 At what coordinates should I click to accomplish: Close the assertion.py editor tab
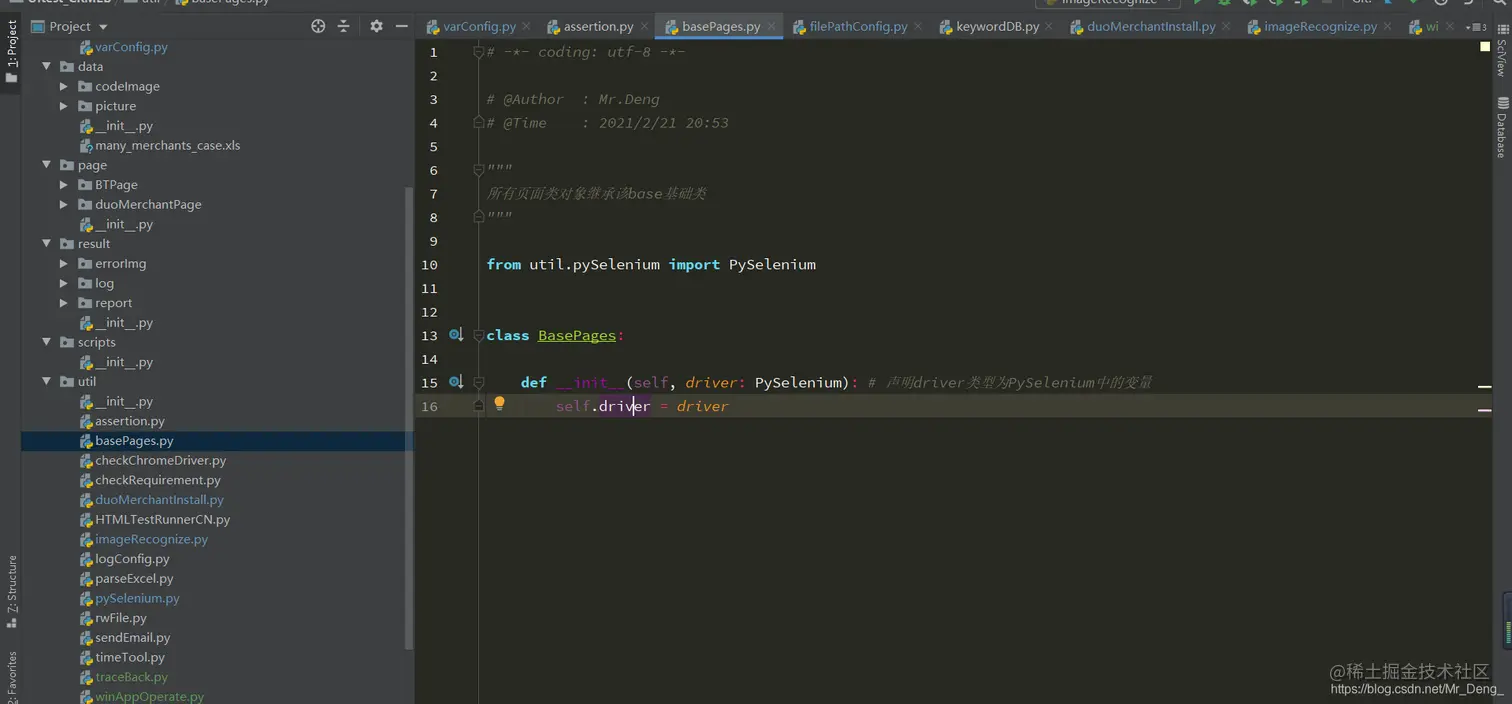coord(643,27)
